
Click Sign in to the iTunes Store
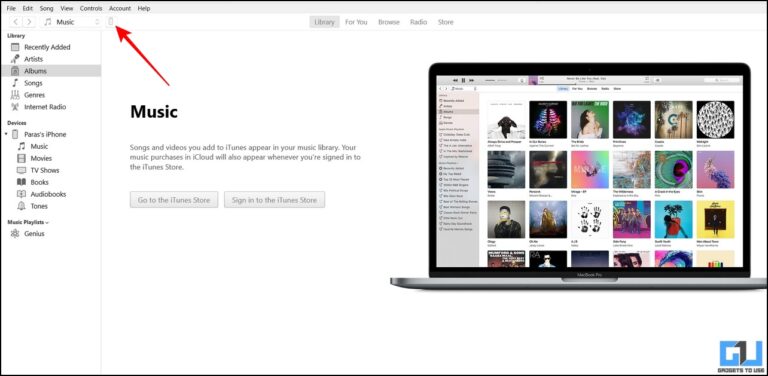[x=274, y=200]
